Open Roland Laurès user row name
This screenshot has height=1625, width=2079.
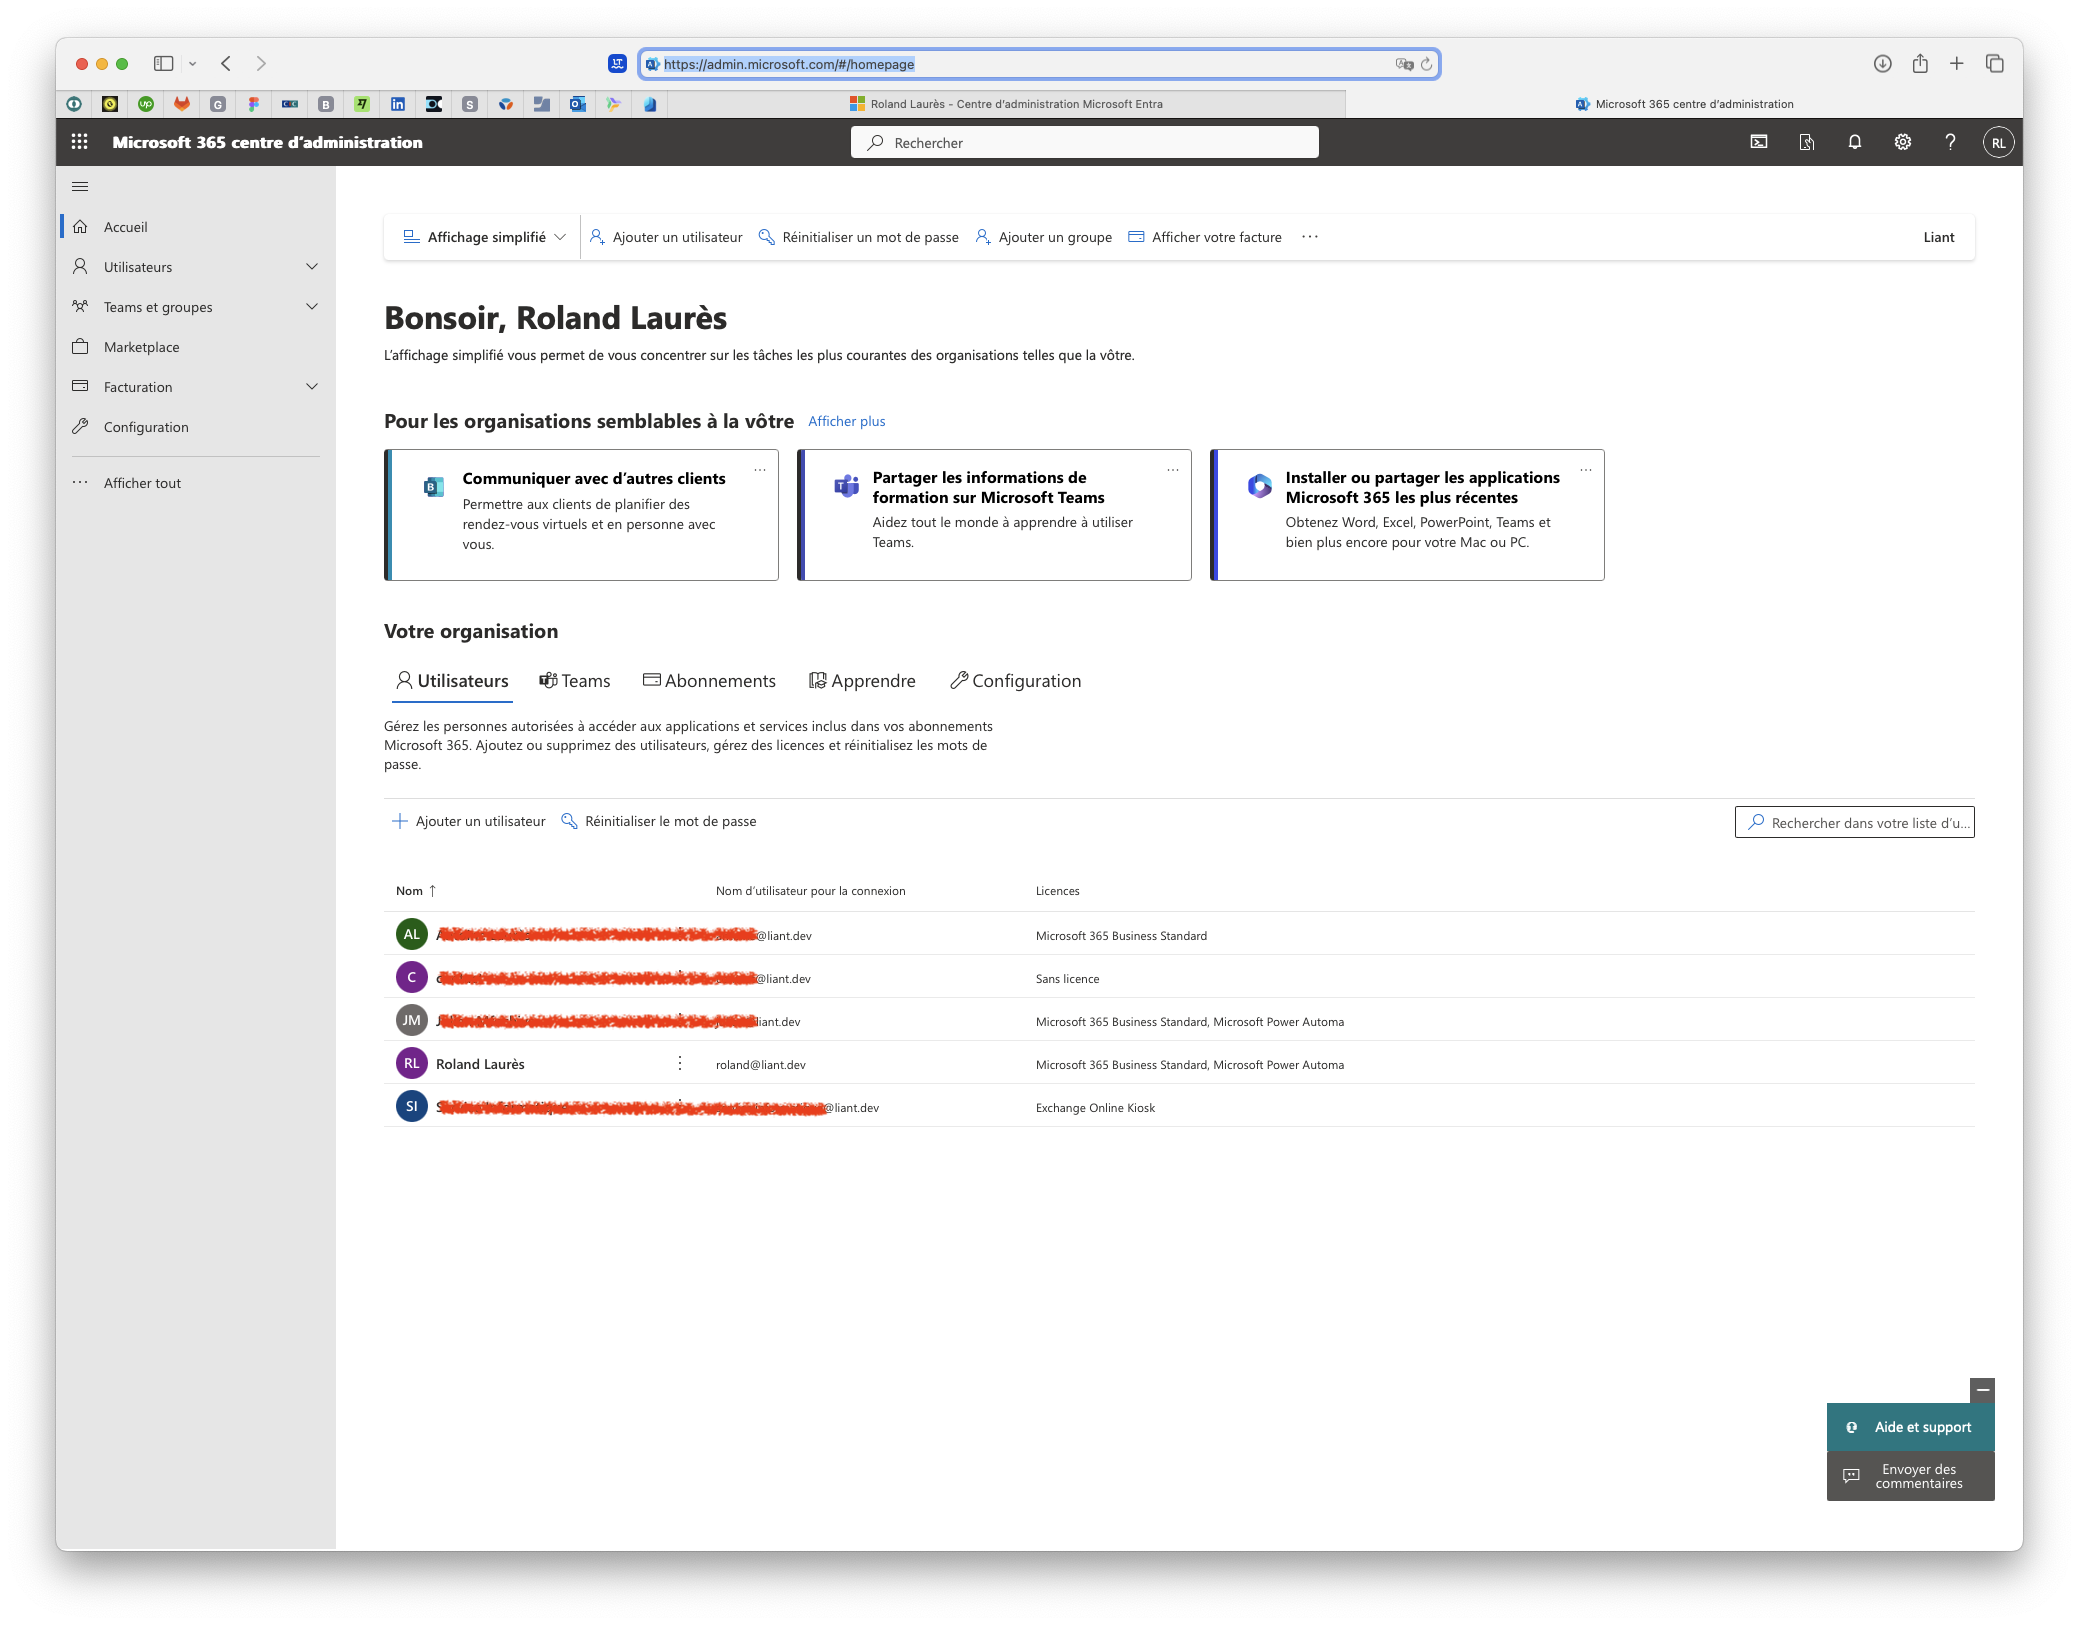click(x=480, y=1064)
